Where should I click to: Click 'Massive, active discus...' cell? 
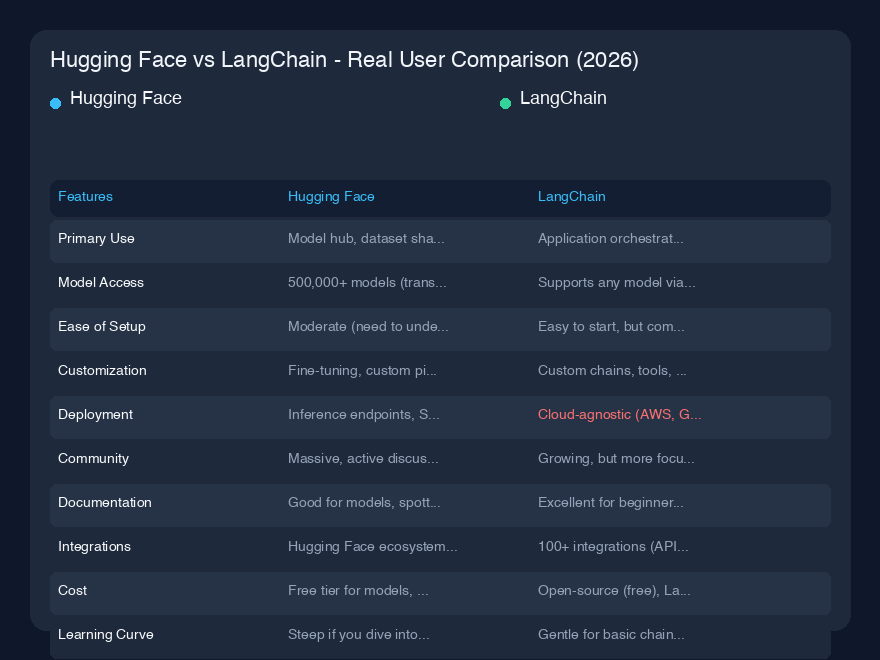pos(363,459)
